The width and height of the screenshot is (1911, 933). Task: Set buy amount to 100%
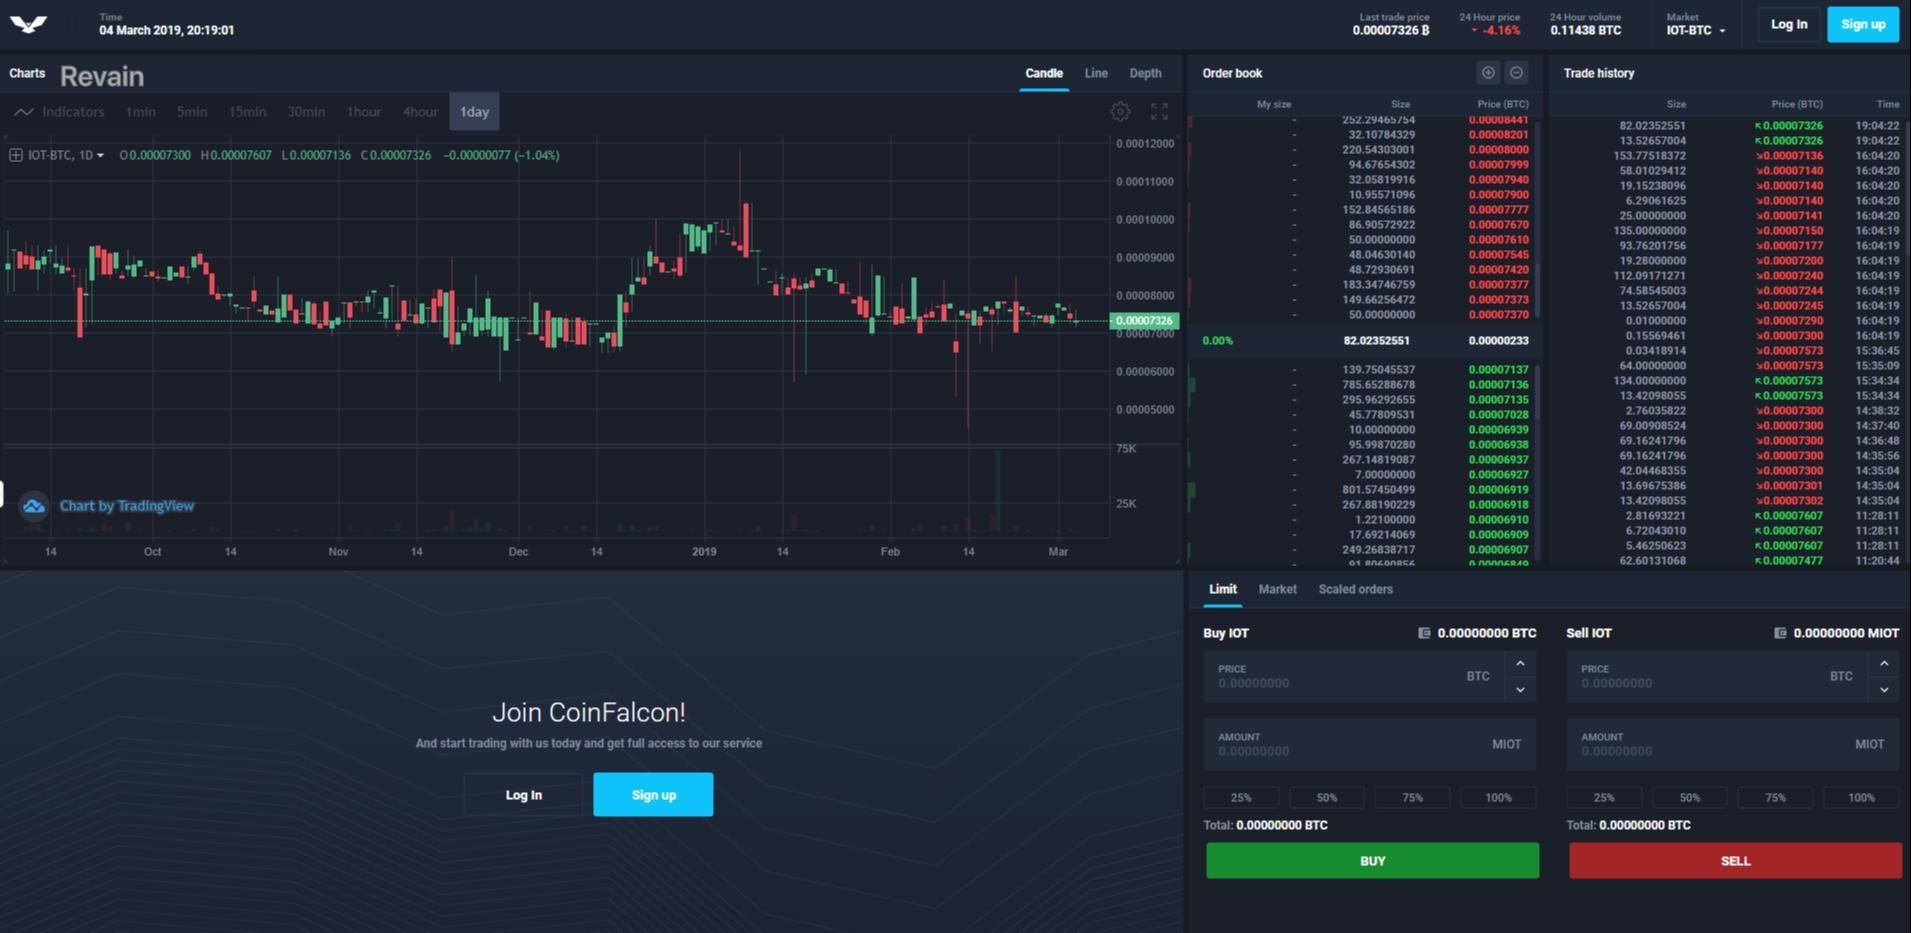[1498, 797]
